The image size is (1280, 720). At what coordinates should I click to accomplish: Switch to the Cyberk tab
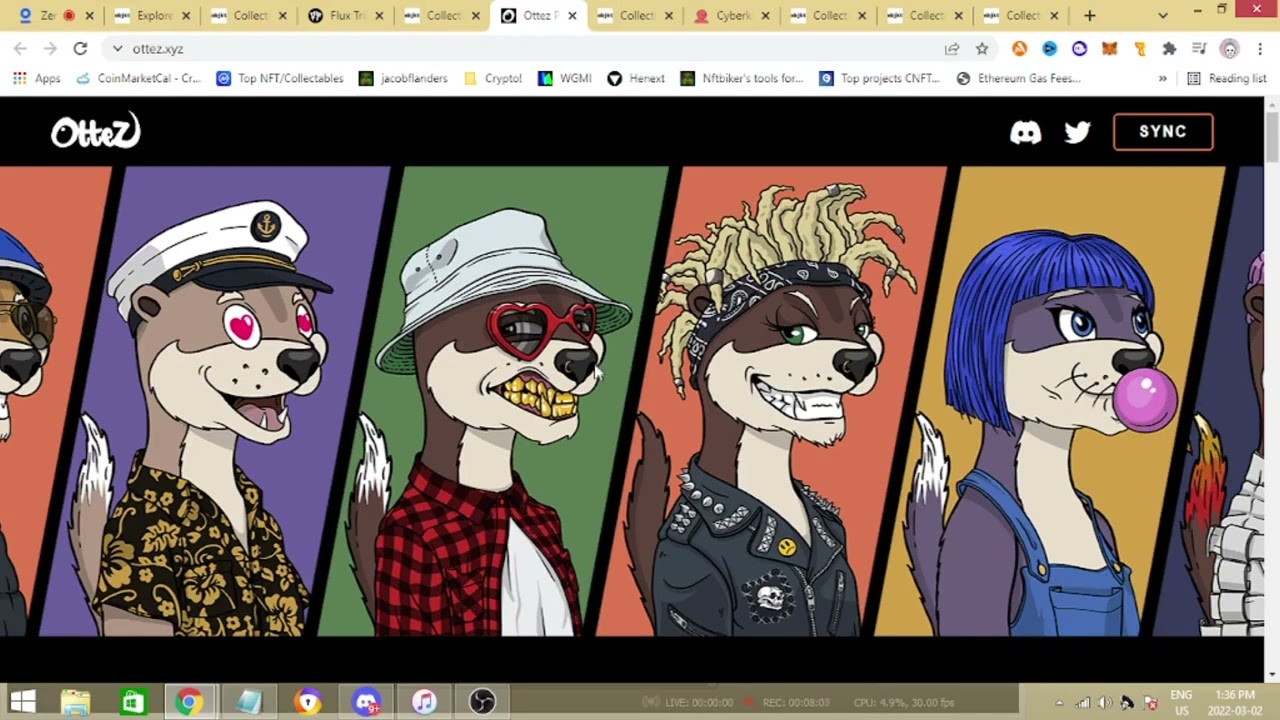[x=732, y=15]
